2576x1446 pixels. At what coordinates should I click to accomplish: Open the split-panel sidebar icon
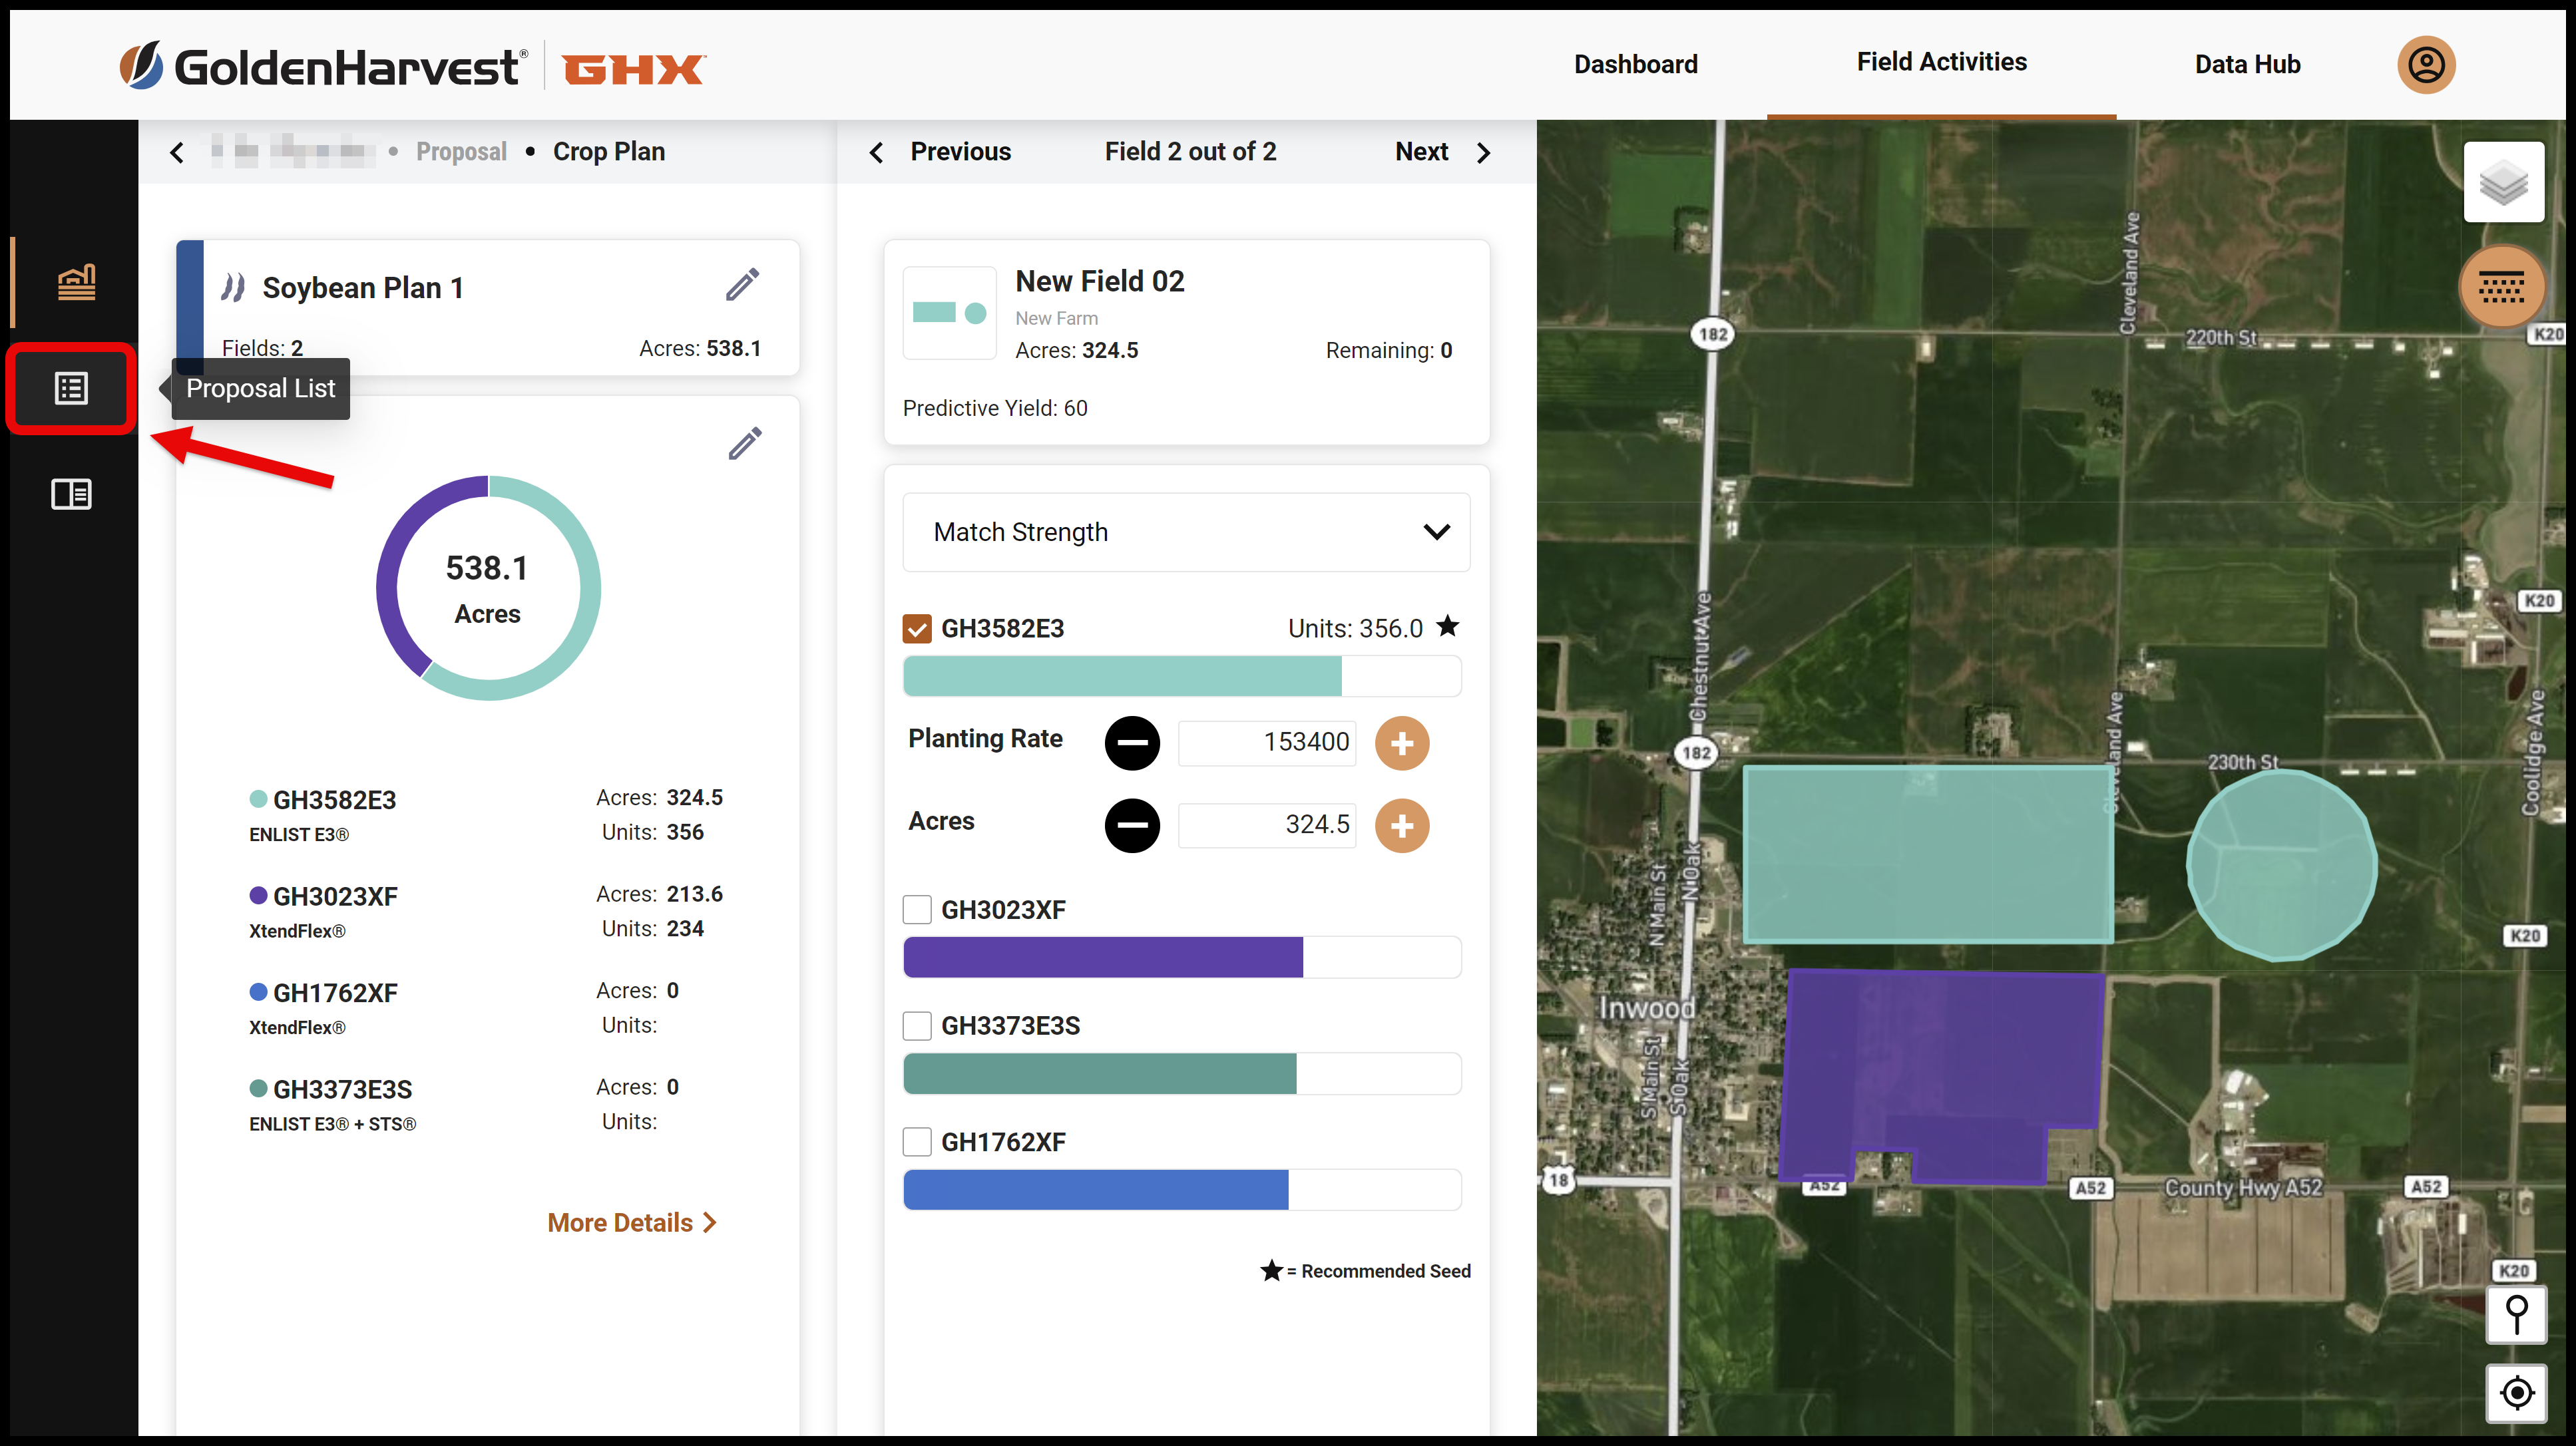71,493
